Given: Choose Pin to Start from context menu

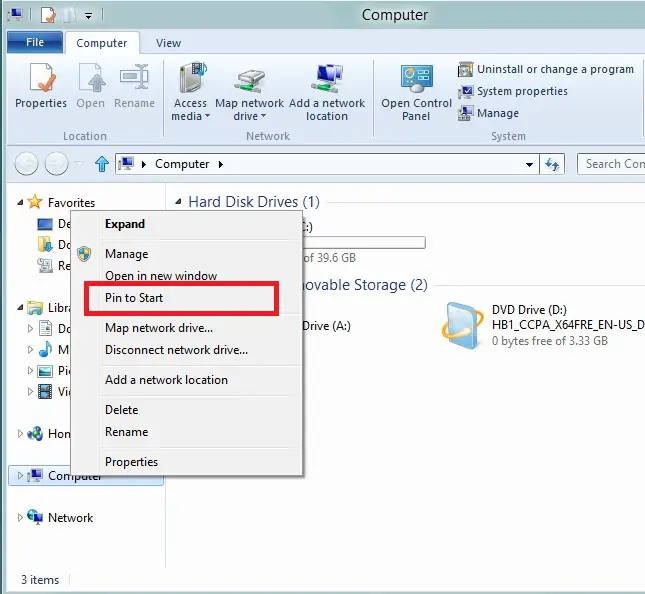Looking at the screenshot, I should [134, 298].
